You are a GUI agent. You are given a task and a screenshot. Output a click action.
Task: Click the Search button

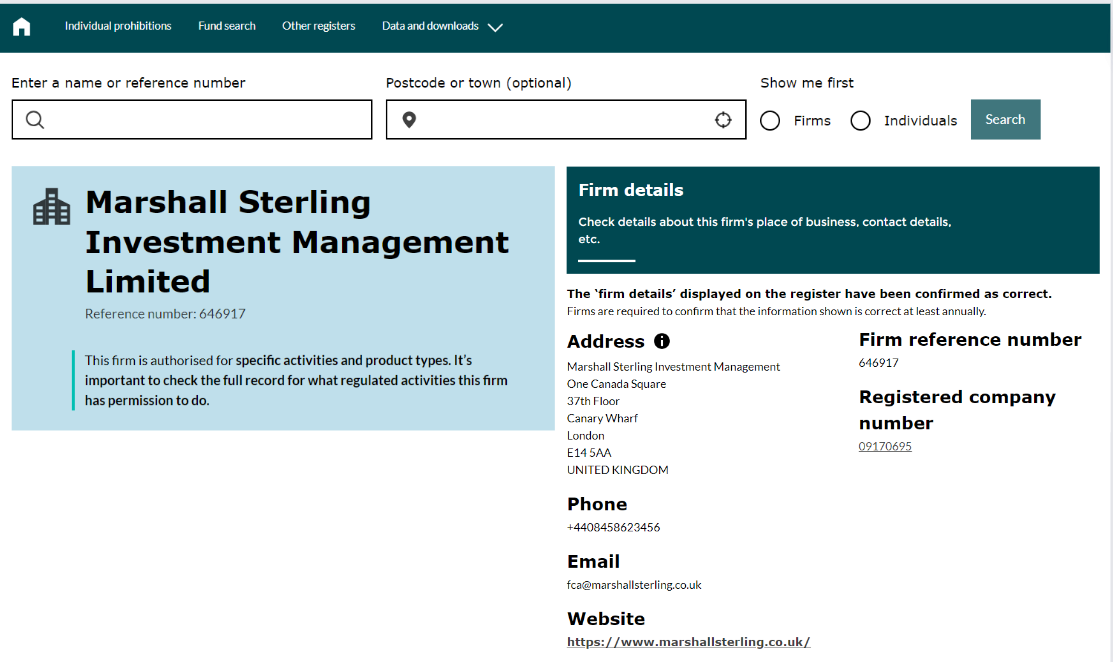click(1005, 119)
